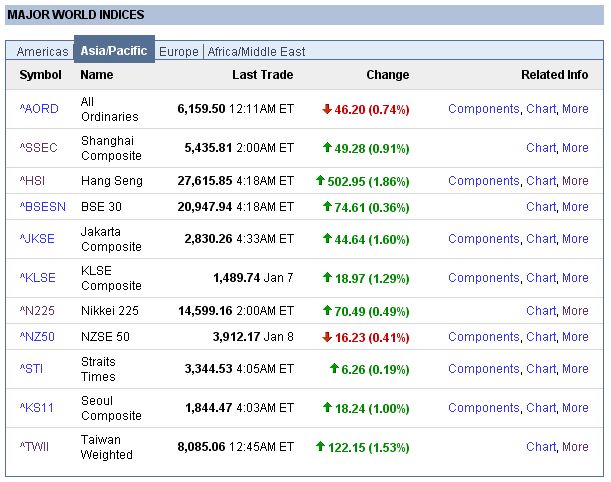Click More in the All Ordinaries row
Screen dimensions: 611x482
click(x=575, y=109)
